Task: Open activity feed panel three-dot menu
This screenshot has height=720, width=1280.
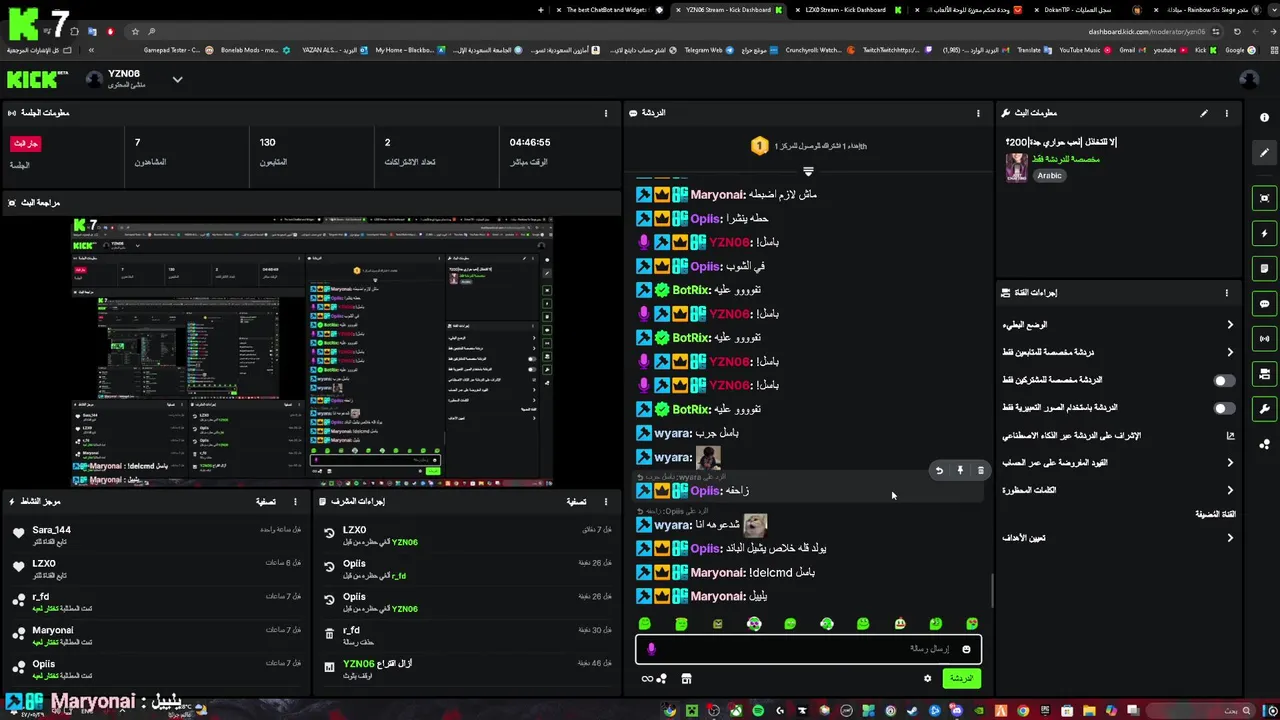Action: [x=295, y=502]
